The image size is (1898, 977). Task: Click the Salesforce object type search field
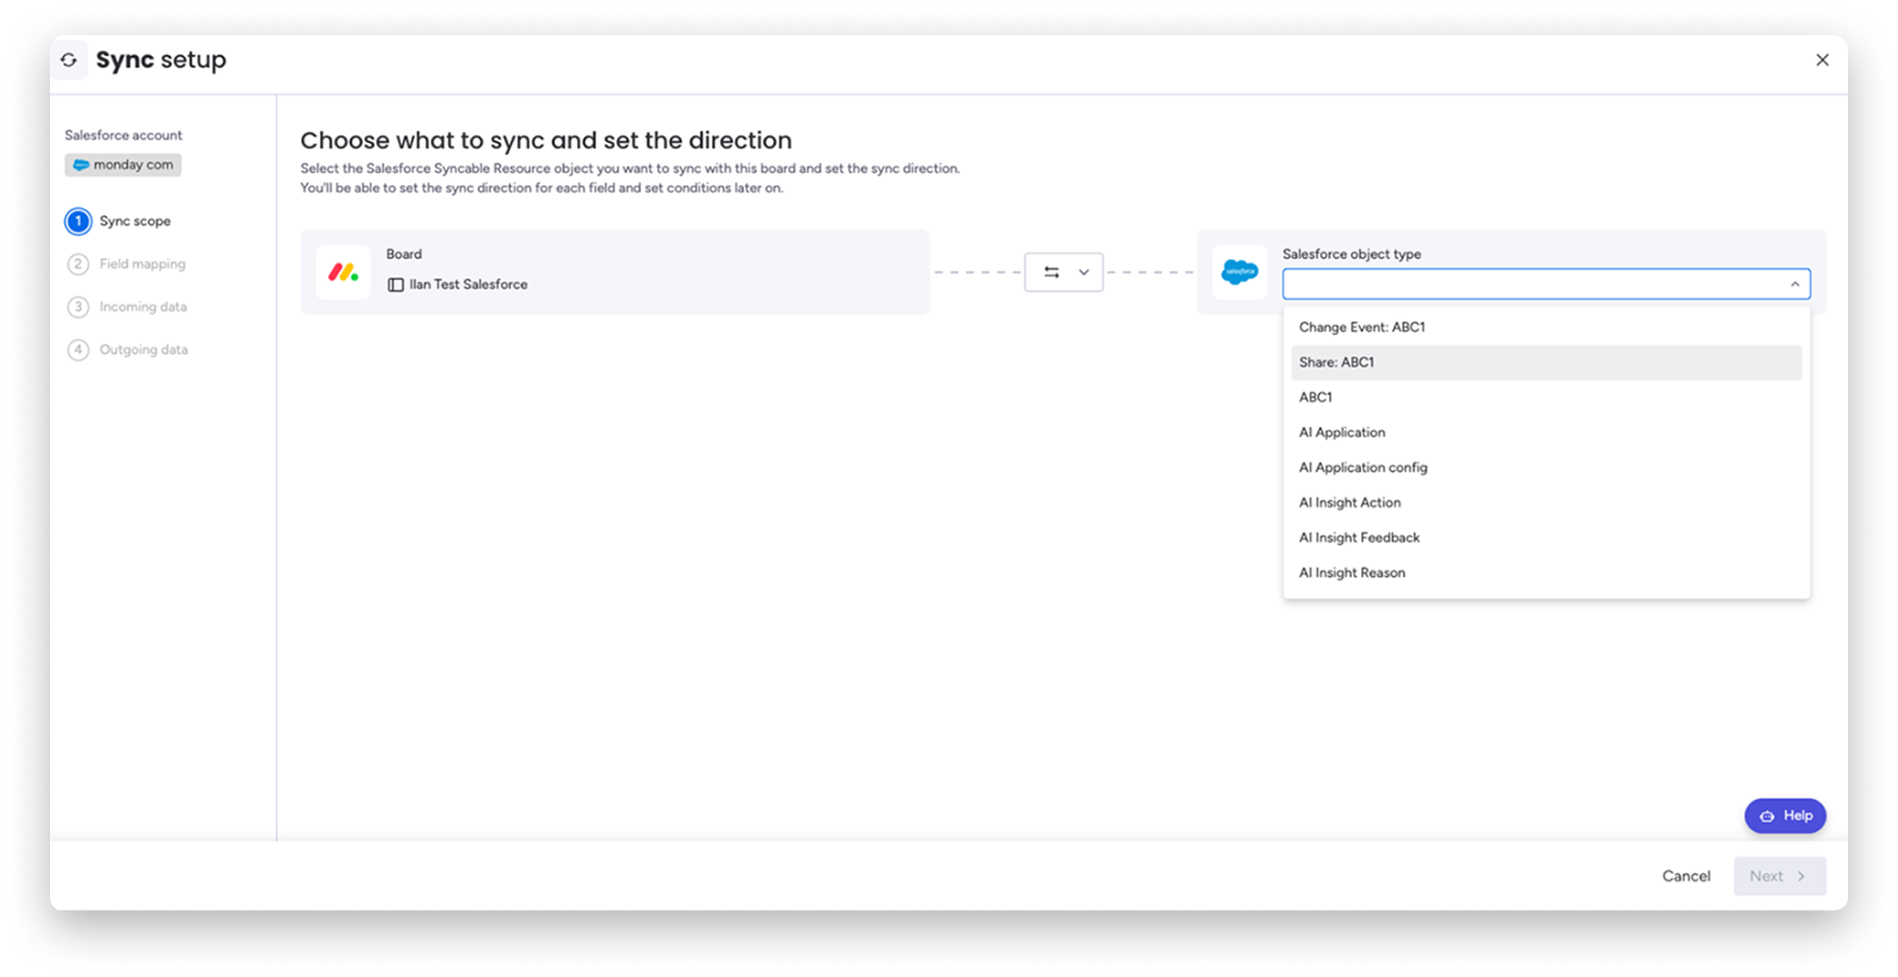[x=1530, y=284]
